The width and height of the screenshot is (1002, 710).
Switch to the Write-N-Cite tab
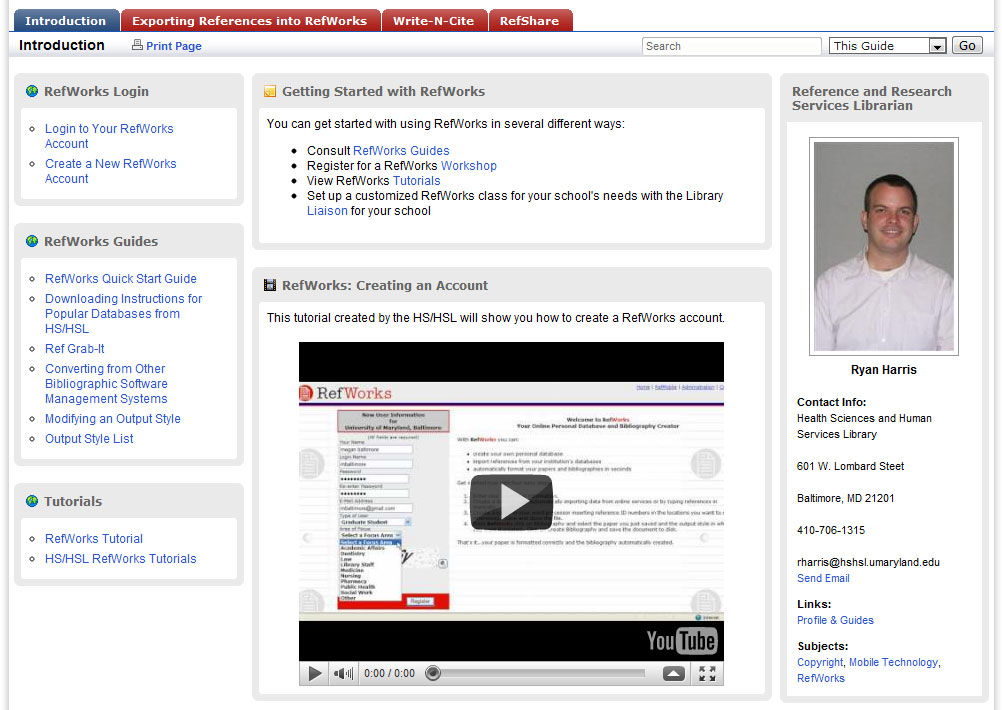click(434, 21)
